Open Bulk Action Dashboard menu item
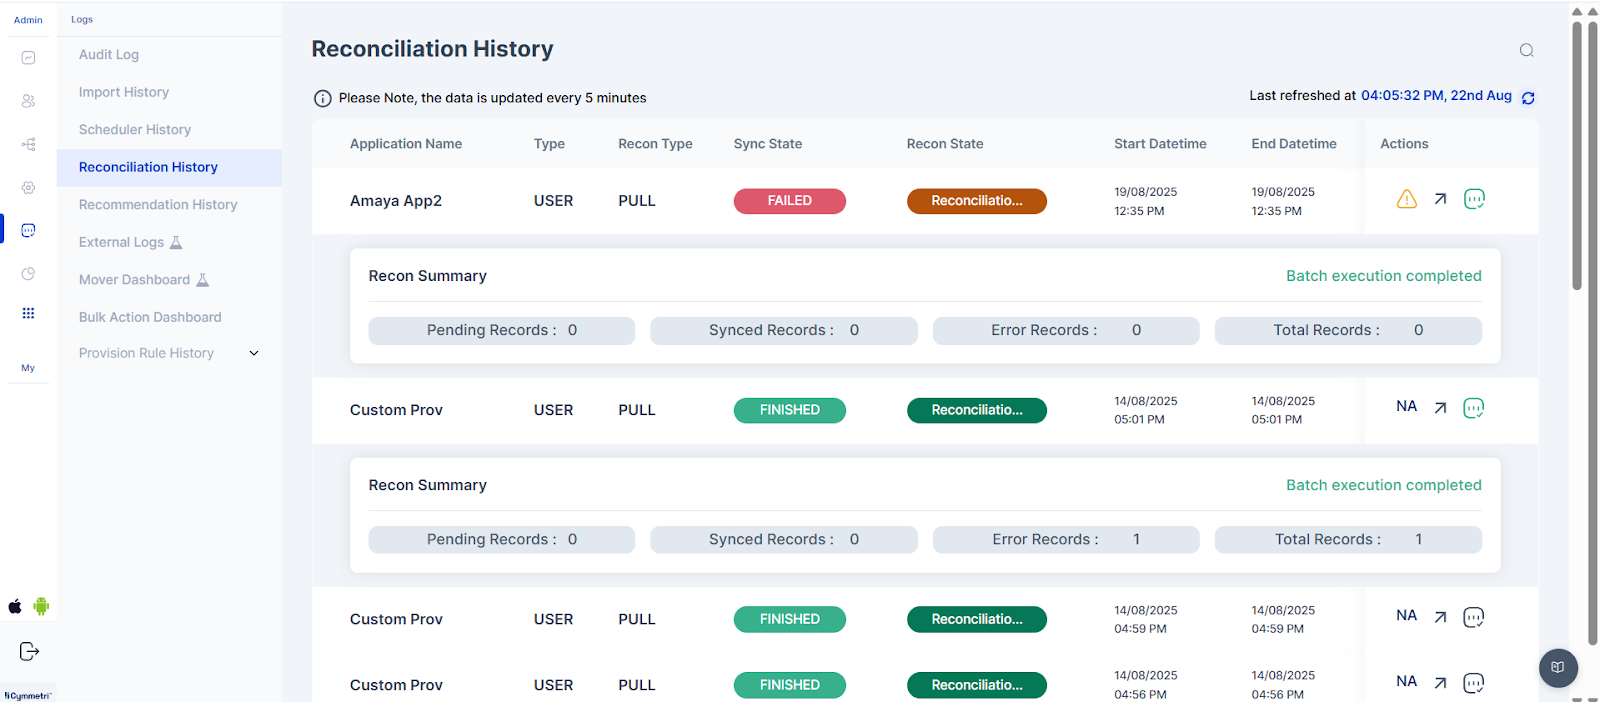This screenshot has width=1600, height=702. [150, 317]
